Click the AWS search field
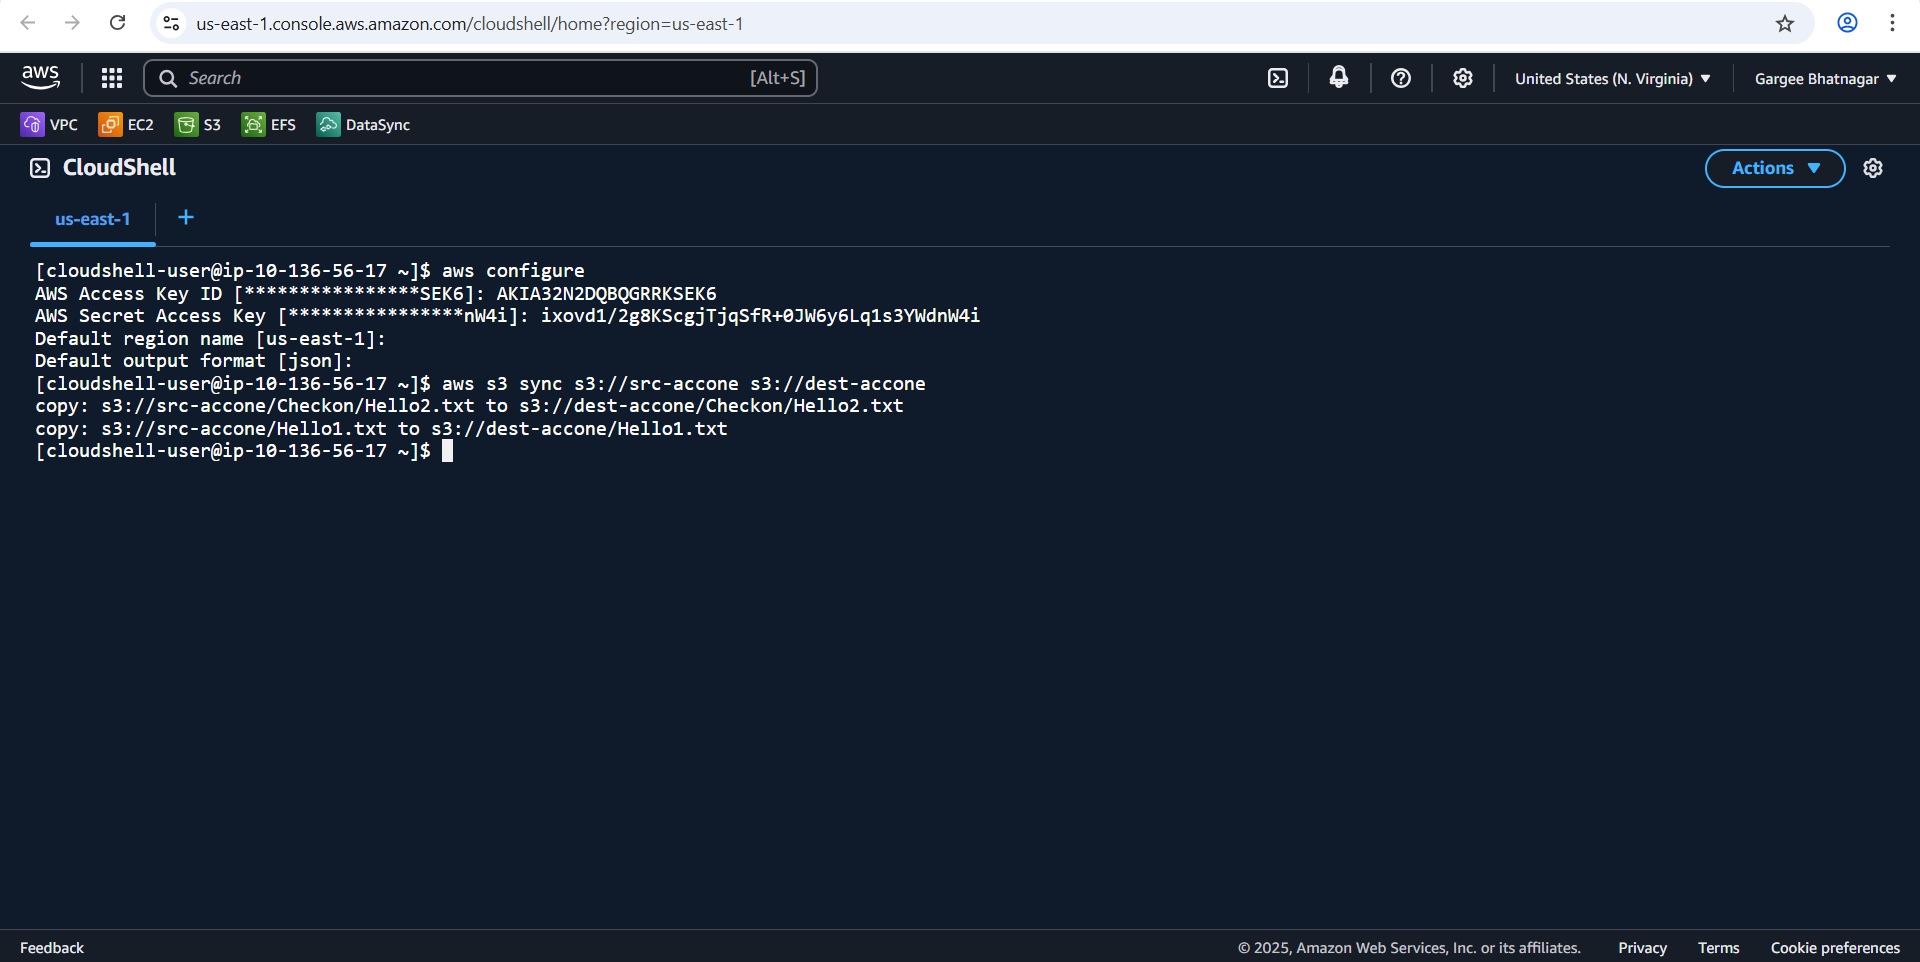 point(480,78)
